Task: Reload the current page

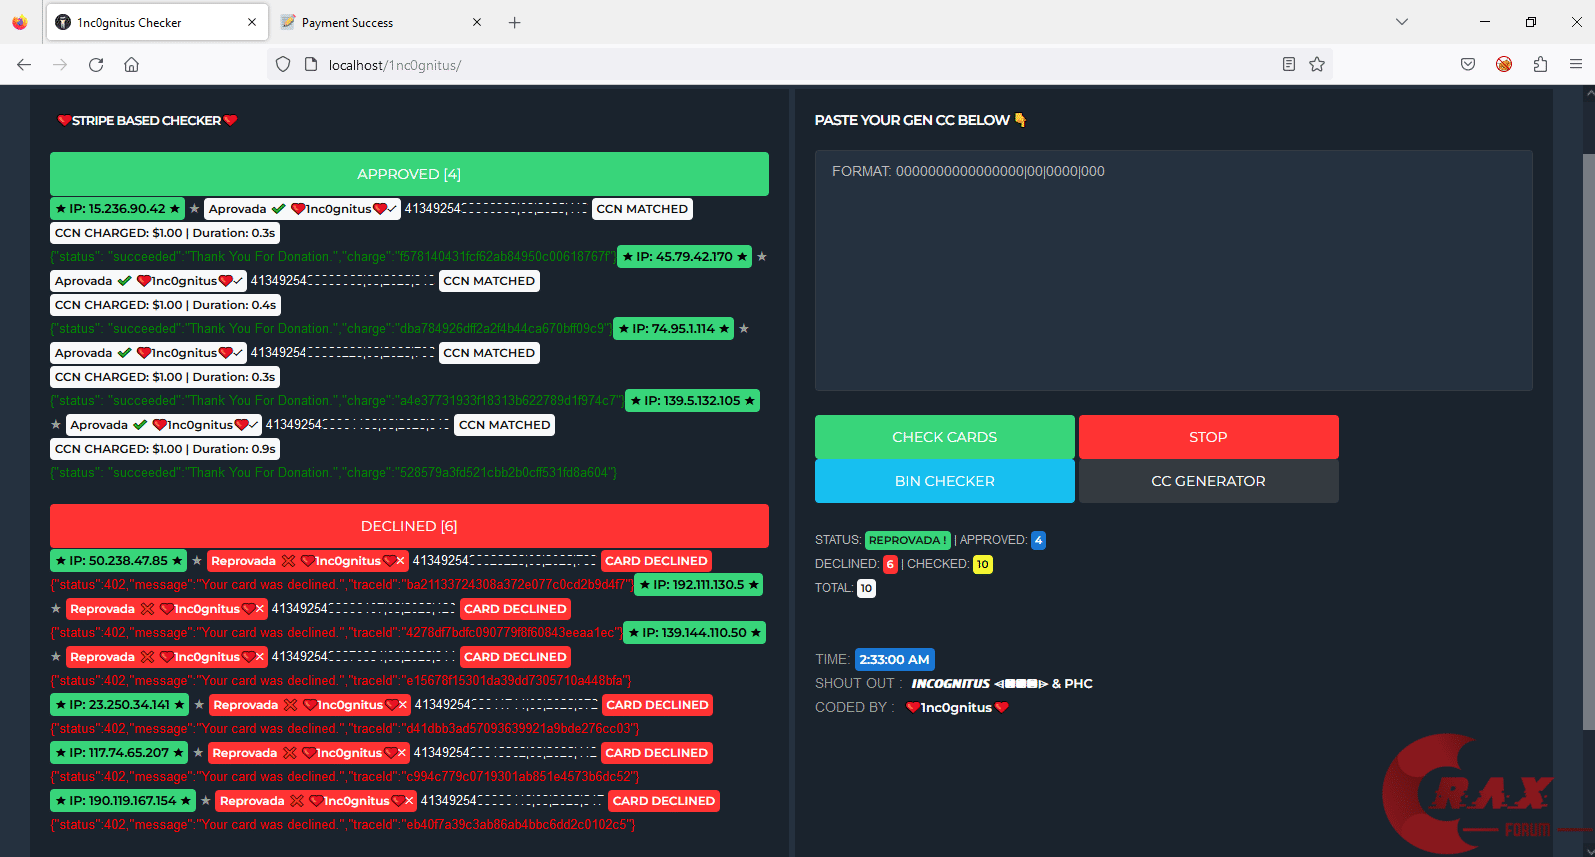Action: point(96,65)
